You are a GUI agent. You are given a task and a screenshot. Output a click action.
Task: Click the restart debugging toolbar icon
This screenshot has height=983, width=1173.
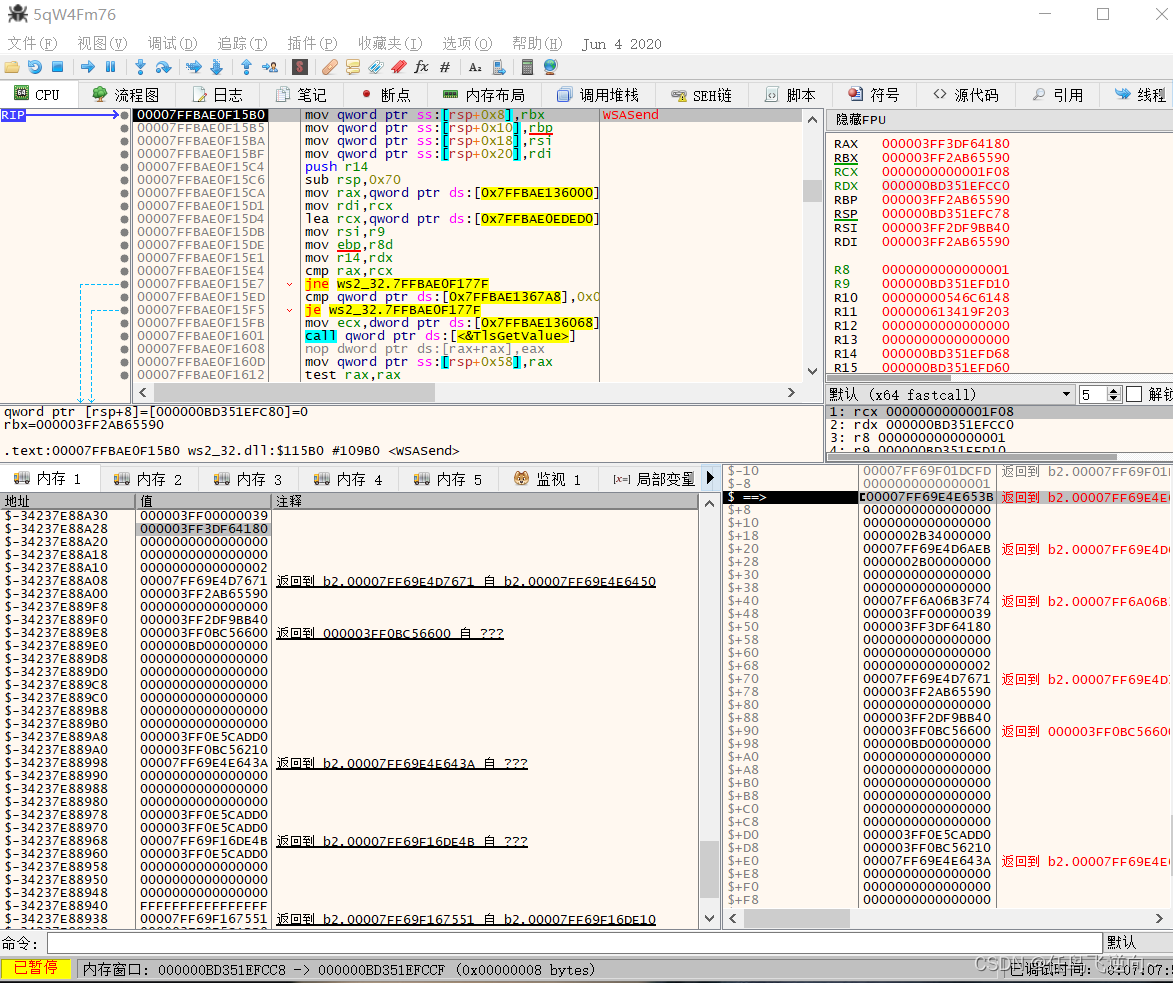tap(34, 67)
